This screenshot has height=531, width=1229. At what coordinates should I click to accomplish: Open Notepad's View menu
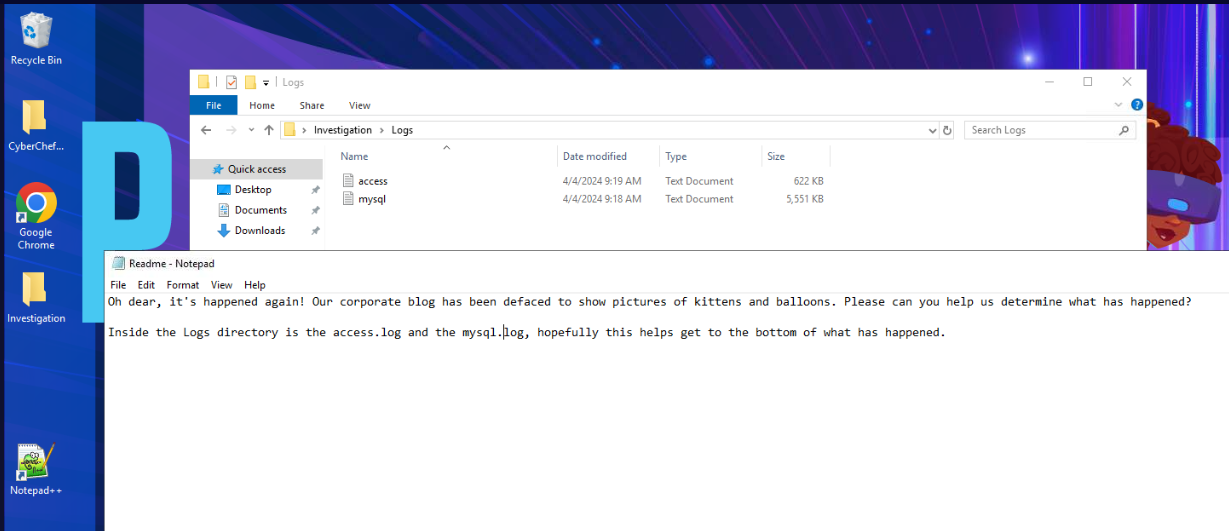[222, 285]
